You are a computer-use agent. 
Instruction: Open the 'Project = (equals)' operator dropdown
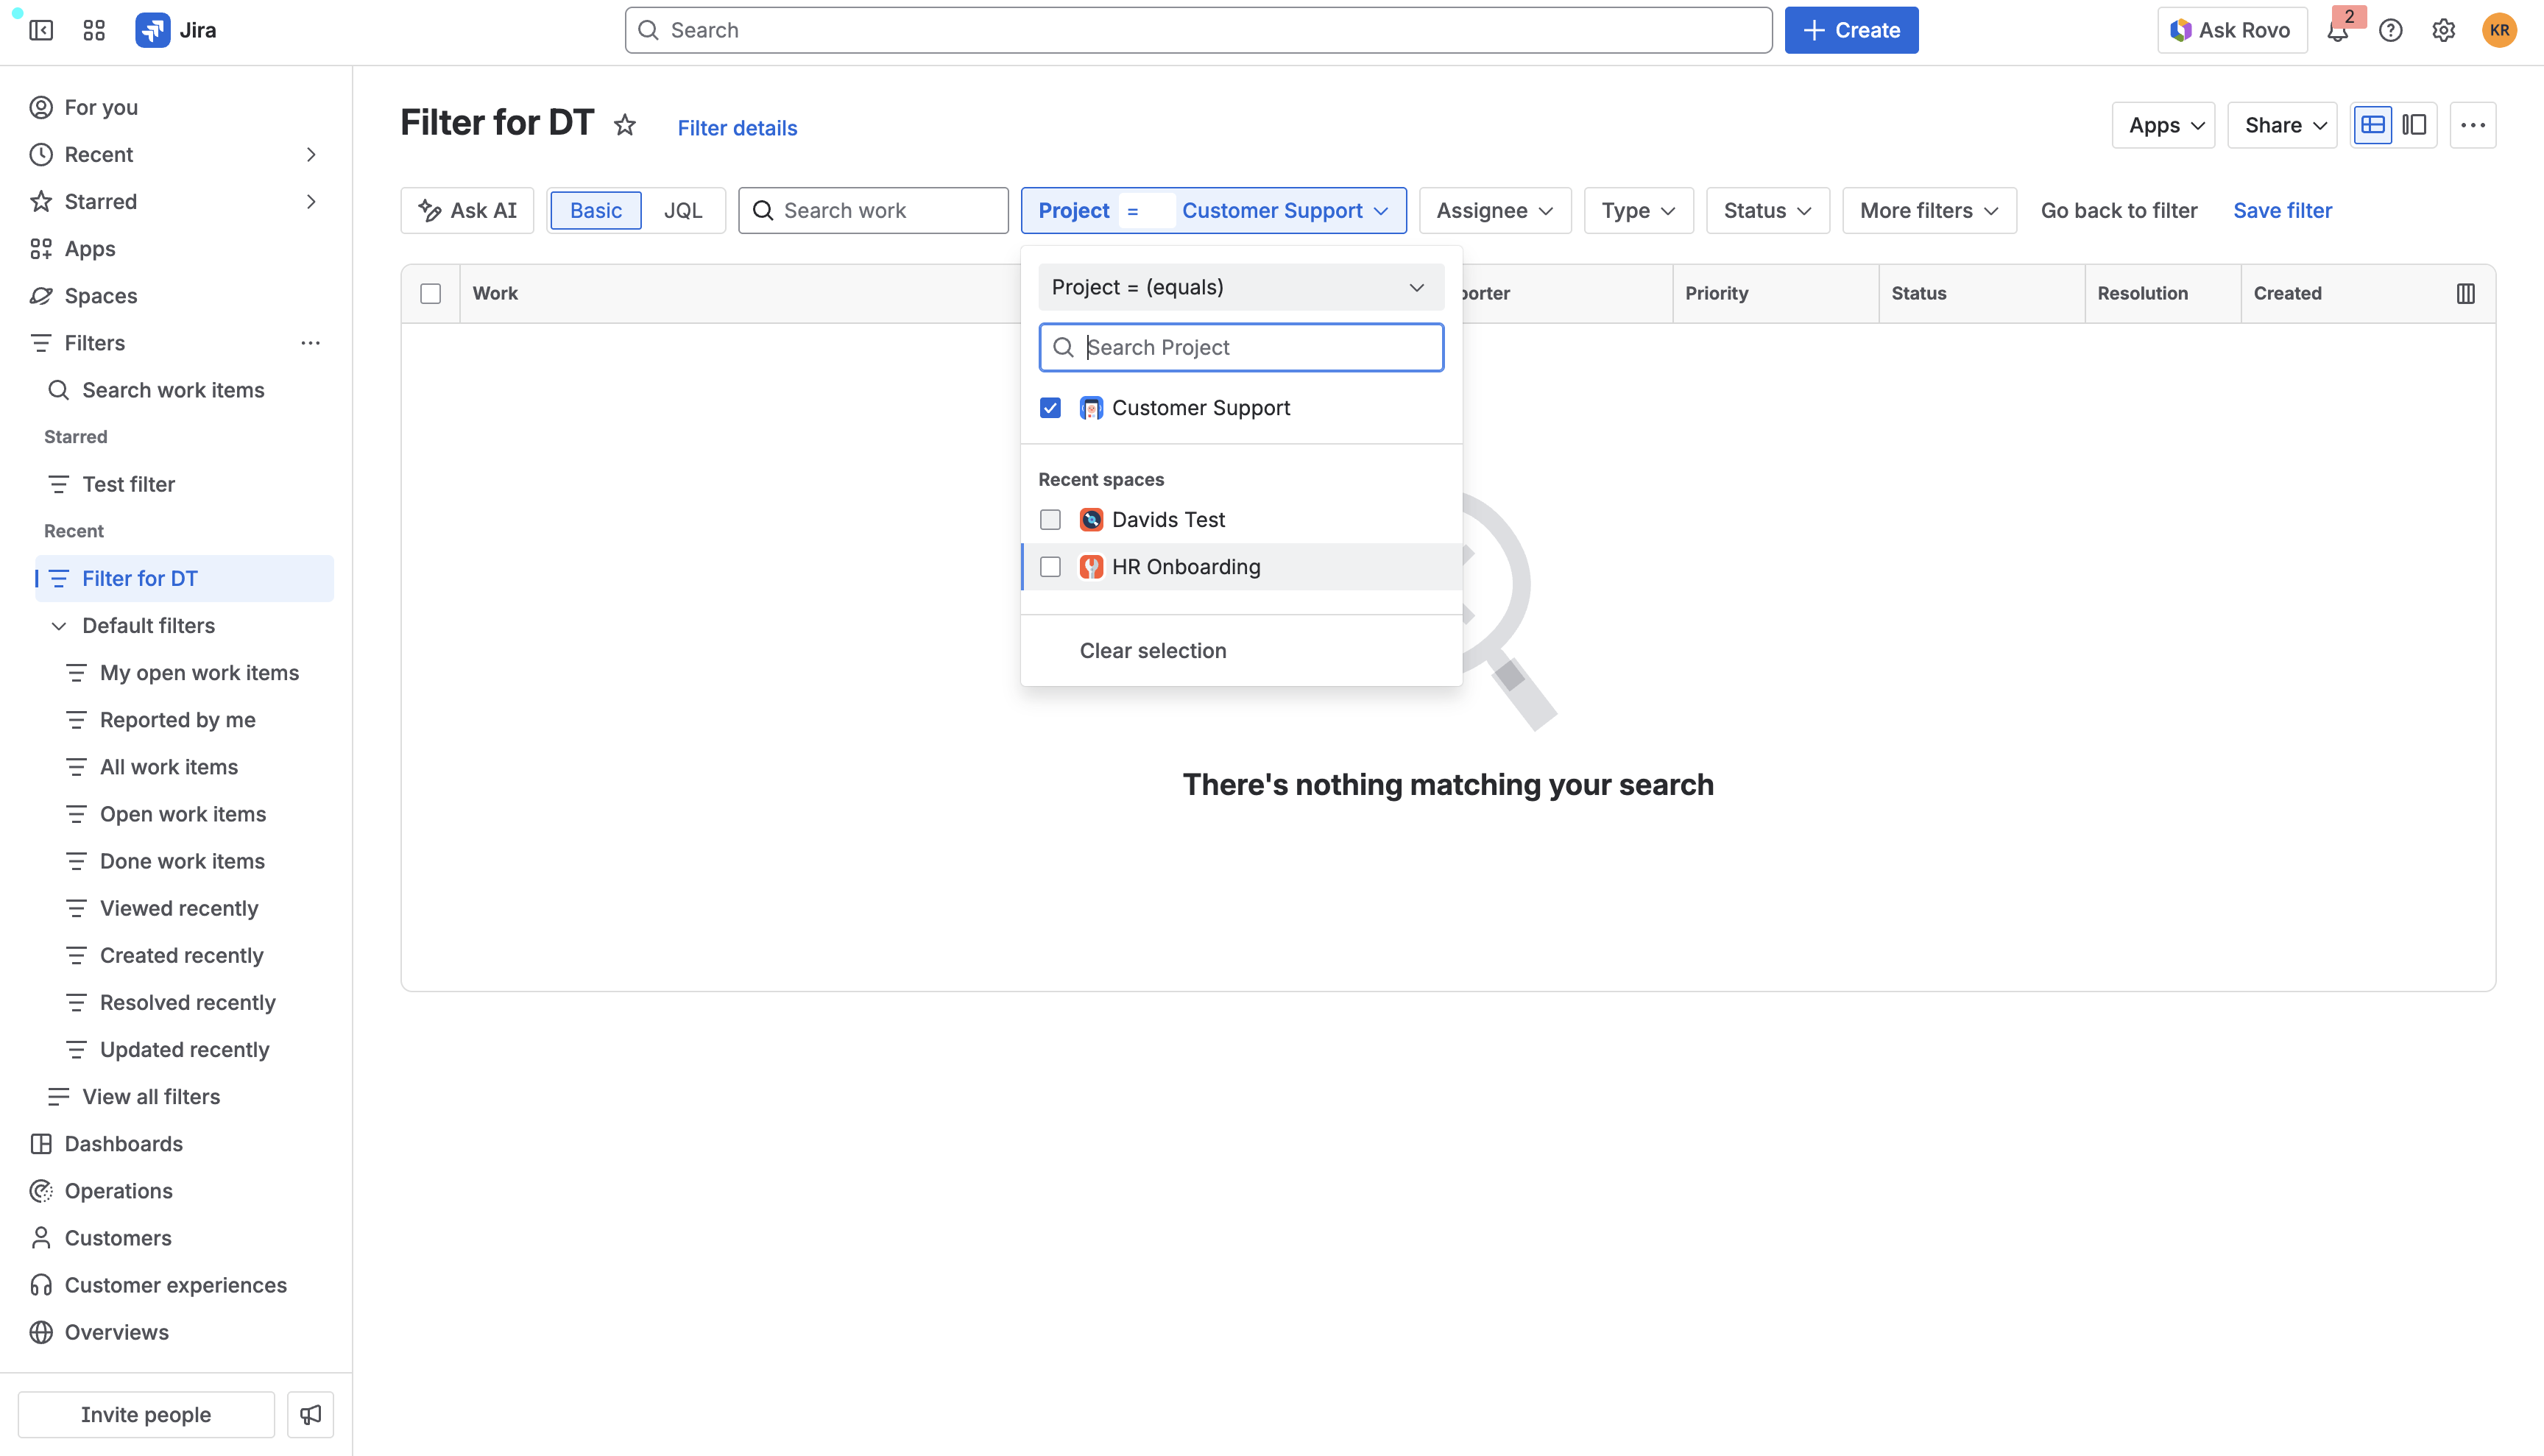click(x=1240, y=287)
